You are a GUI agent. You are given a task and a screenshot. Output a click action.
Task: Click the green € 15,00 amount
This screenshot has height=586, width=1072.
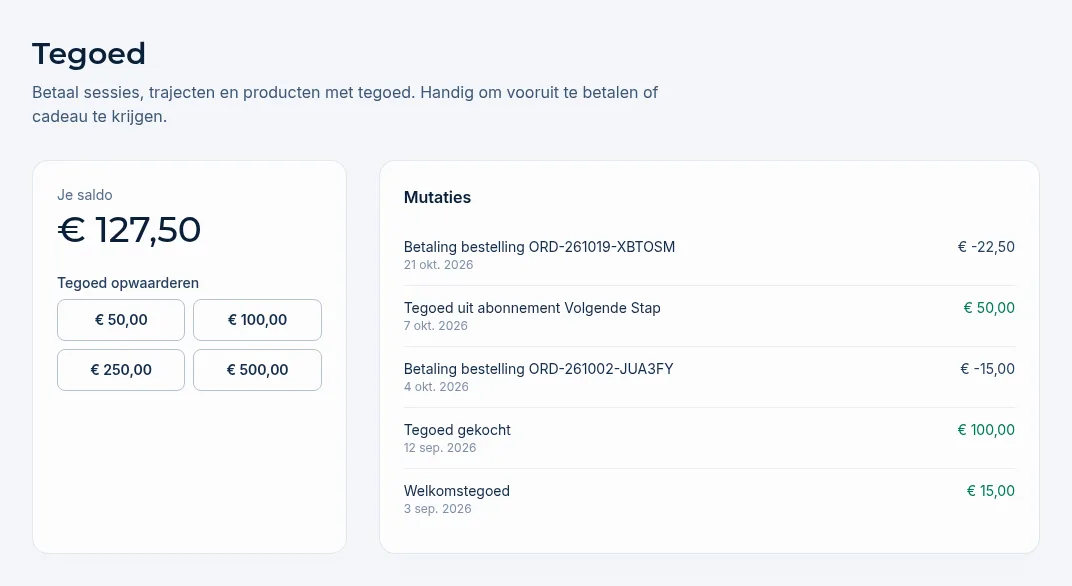(991, 490)
